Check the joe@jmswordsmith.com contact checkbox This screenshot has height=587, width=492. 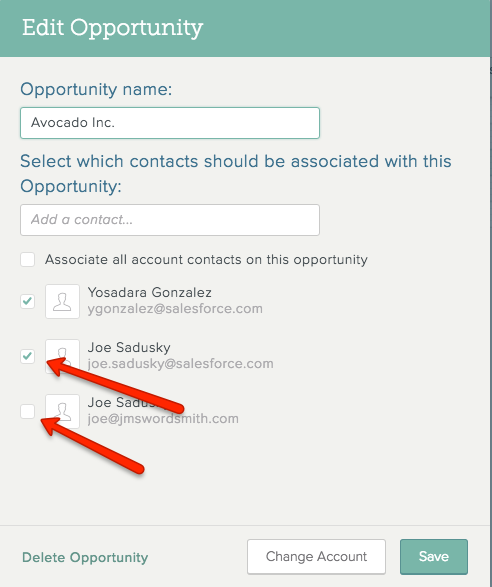28,411
